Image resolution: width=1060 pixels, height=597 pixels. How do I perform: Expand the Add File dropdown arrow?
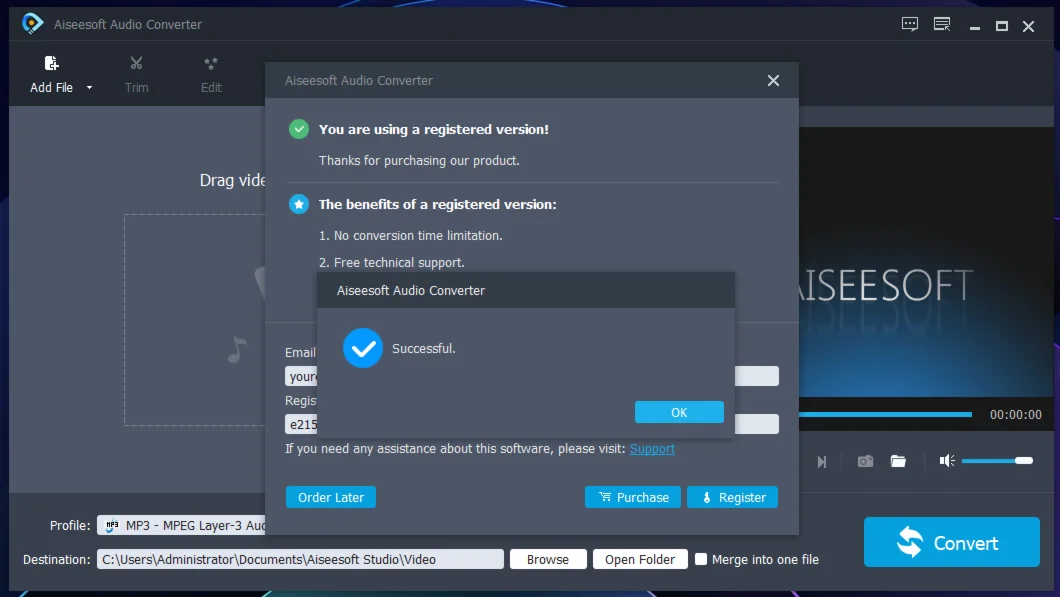(89, 88)
